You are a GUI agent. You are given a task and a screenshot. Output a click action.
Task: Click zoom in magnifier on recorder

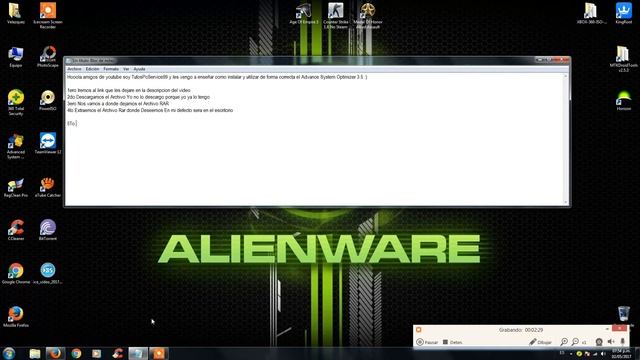[x=564, y=342]
